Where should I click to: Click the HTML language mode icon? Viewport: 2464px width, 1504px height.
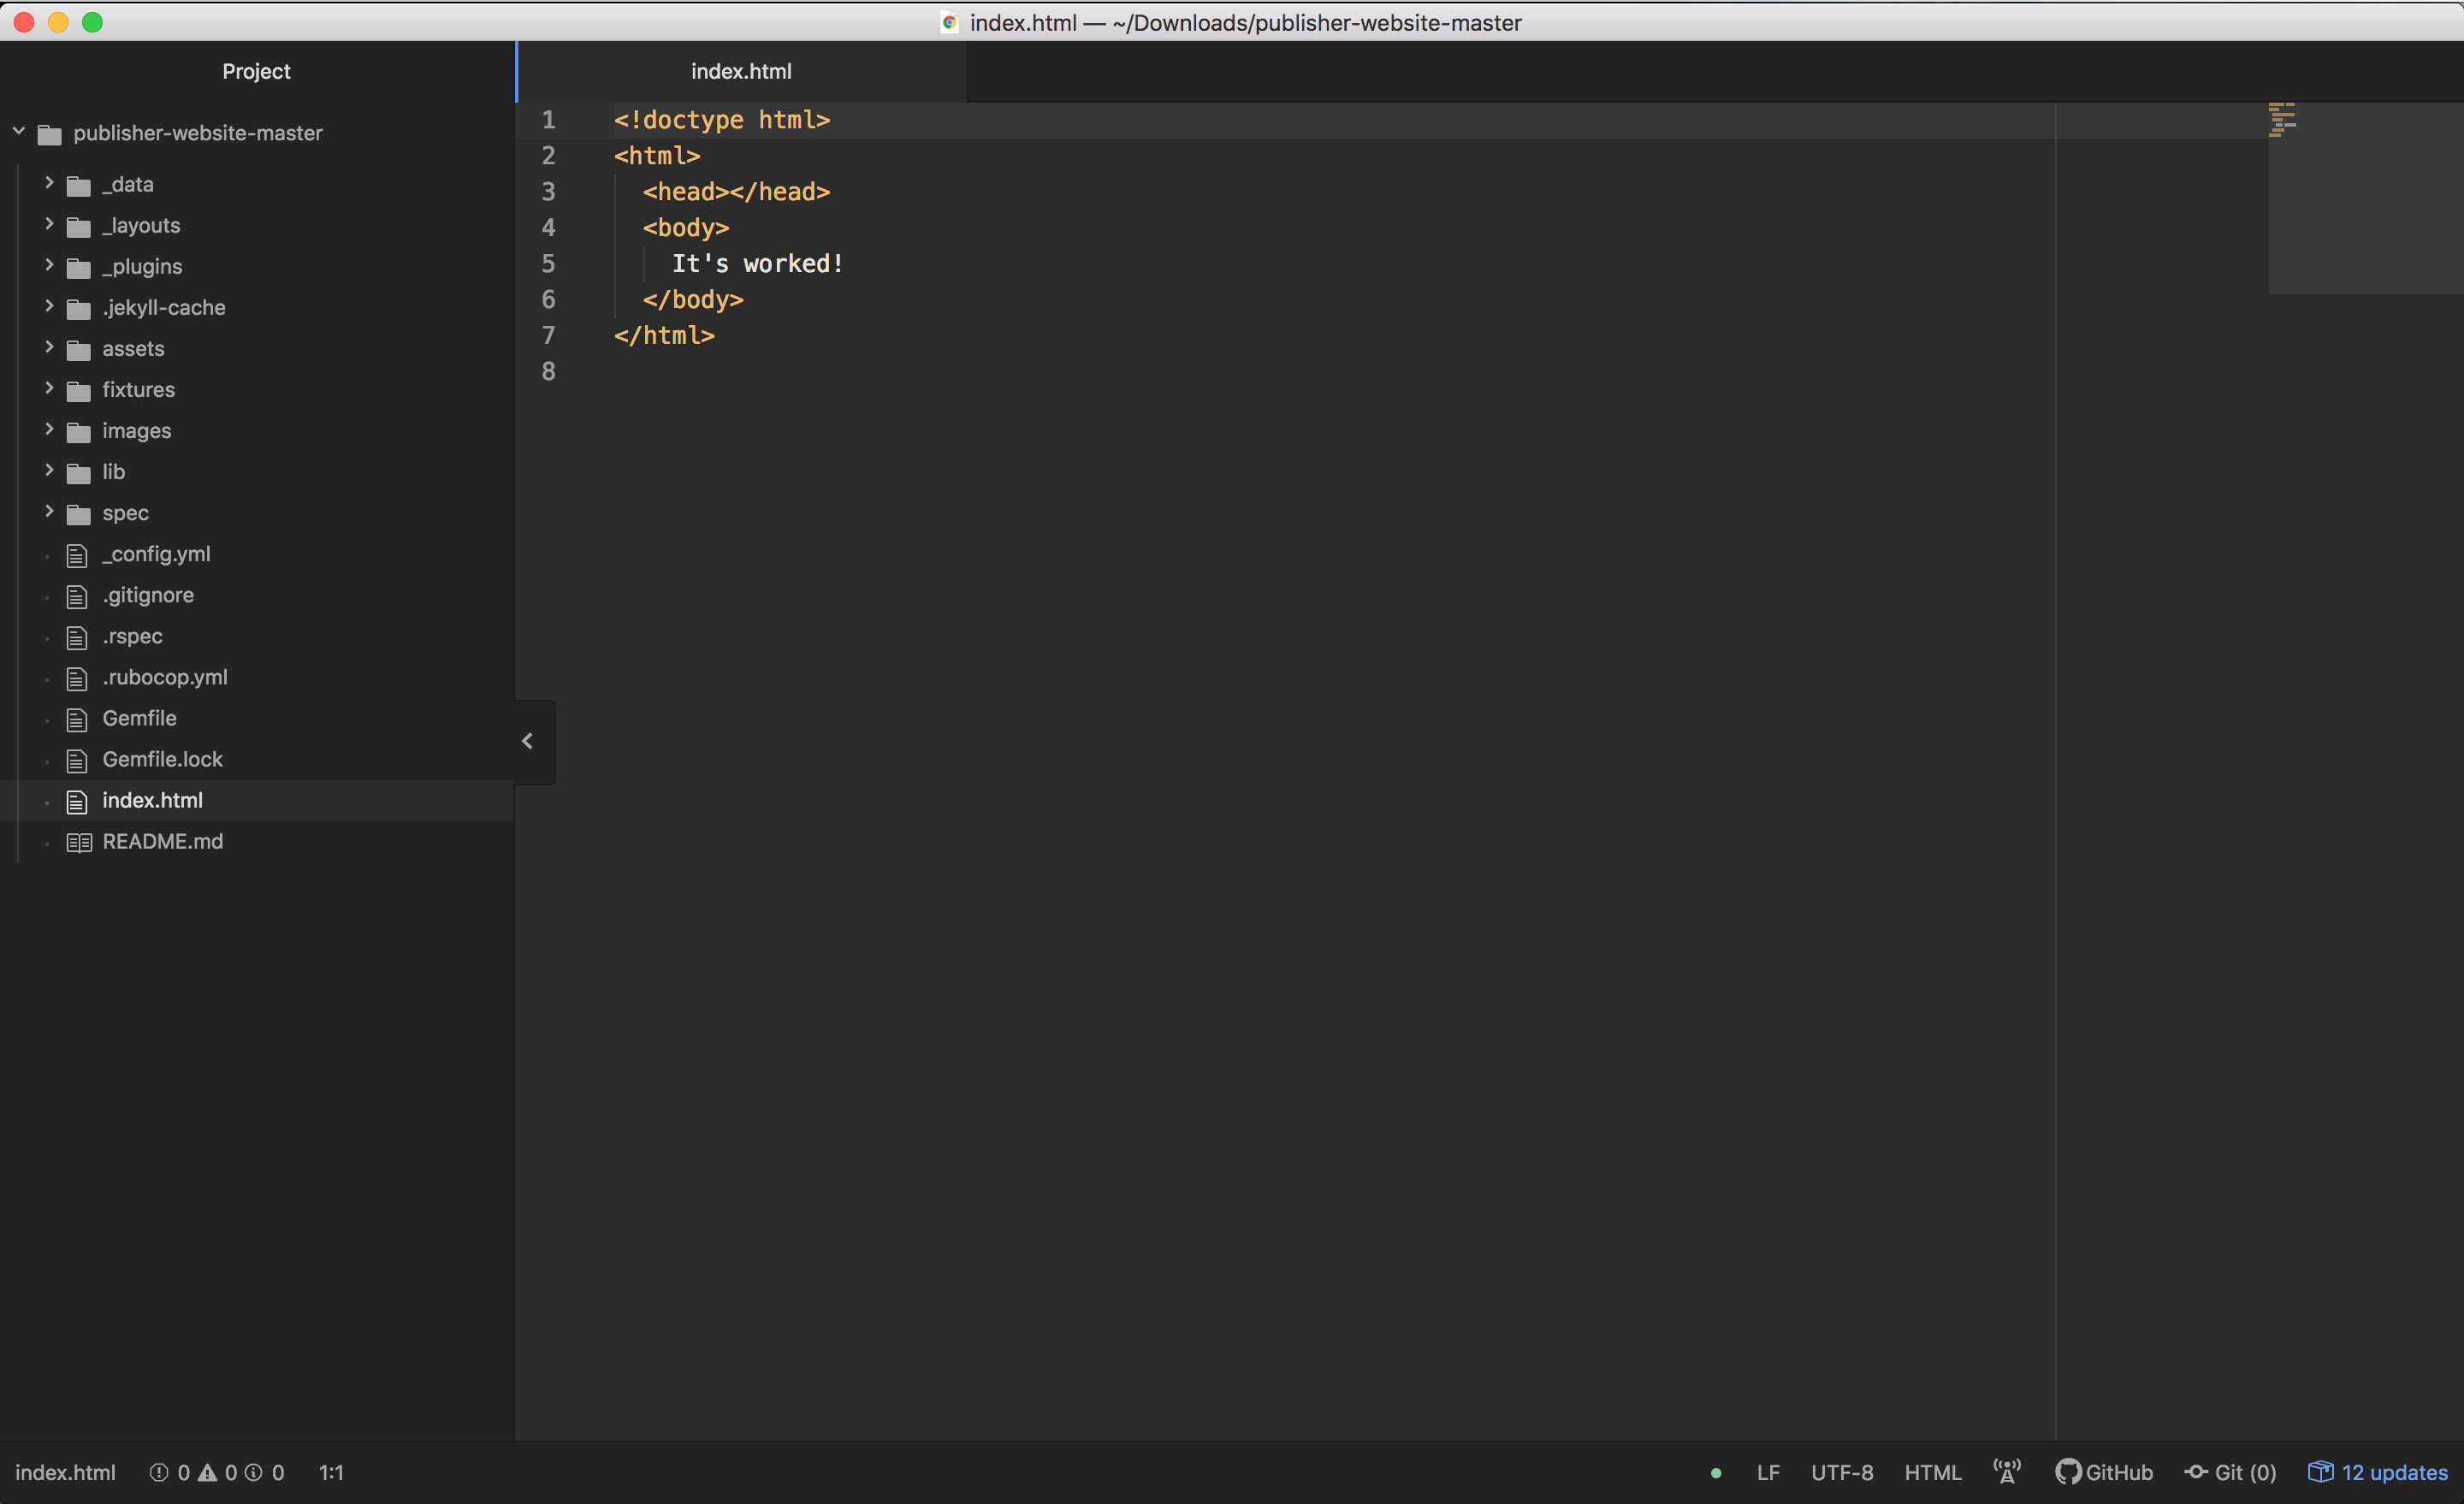coord(1933,1471)
